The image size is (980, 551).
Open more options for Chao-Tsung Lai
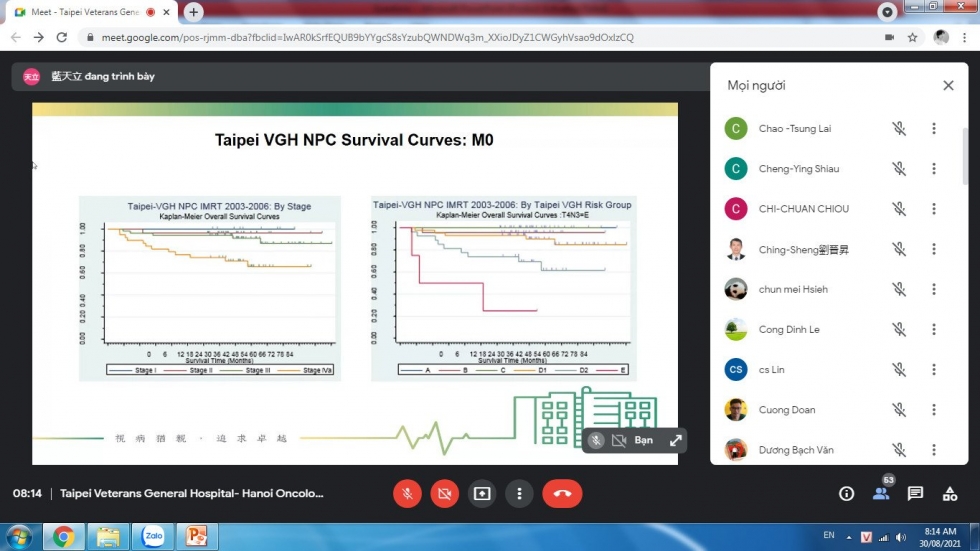933,128
